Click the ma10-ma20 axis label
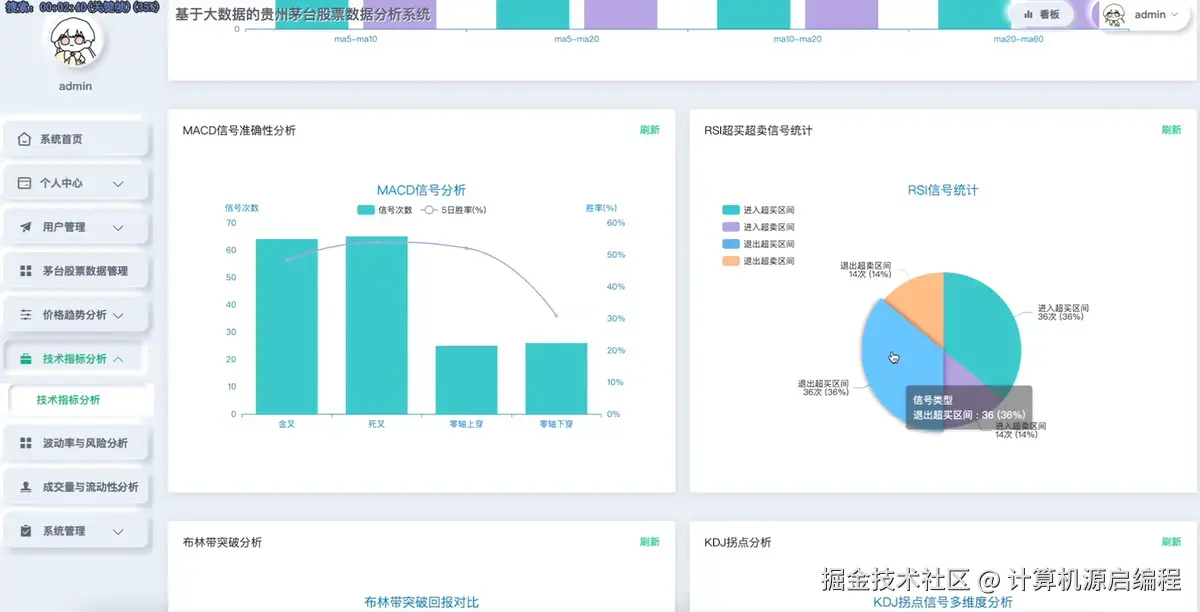The height and width of the screenshot is (612, 1200). point(797,39)
